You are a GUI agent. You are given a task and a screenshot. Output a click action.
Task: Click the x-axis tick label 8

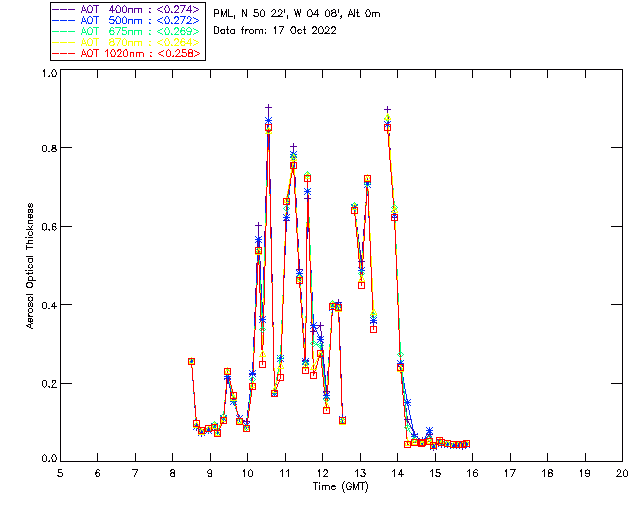(173, 473)
